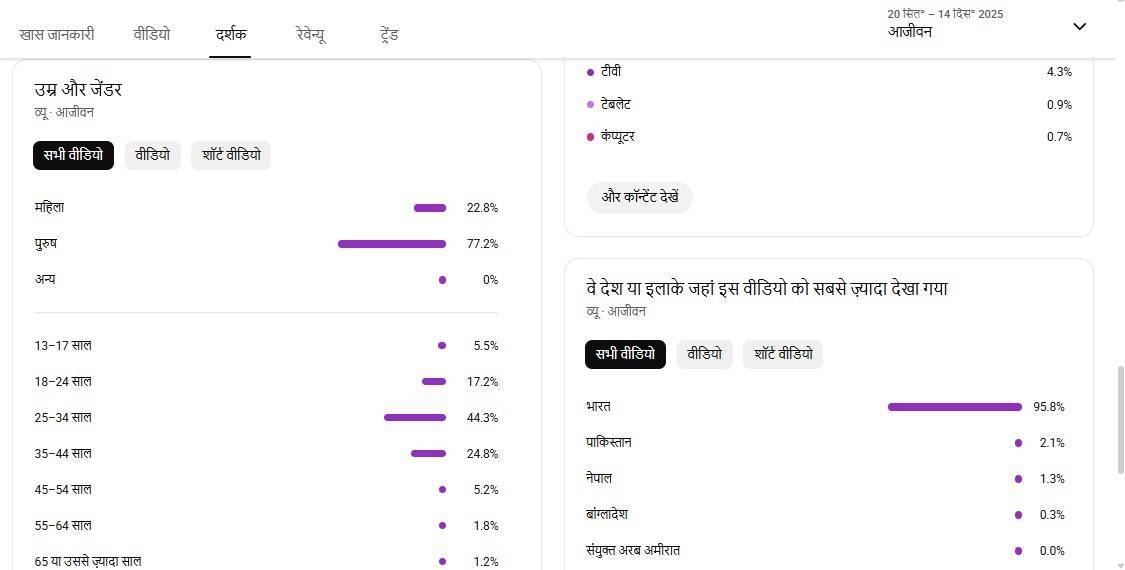Select सभी वीडियो chip in countries card
Screen dimensions: 1125x570
625,354
